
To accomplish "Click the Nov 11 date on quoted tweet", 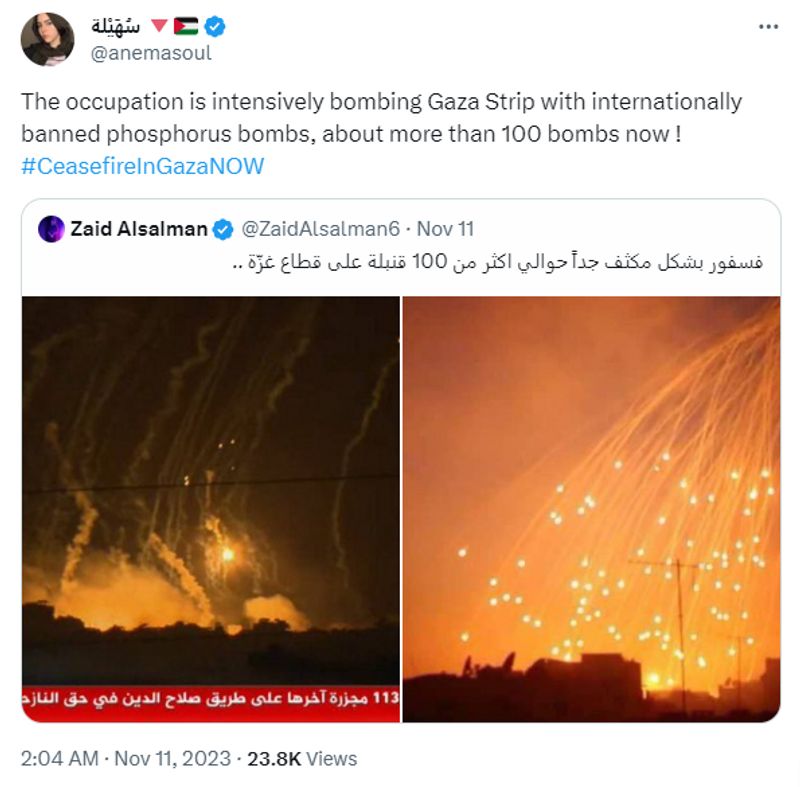I will pyautogui.click(x=445, y=229).
